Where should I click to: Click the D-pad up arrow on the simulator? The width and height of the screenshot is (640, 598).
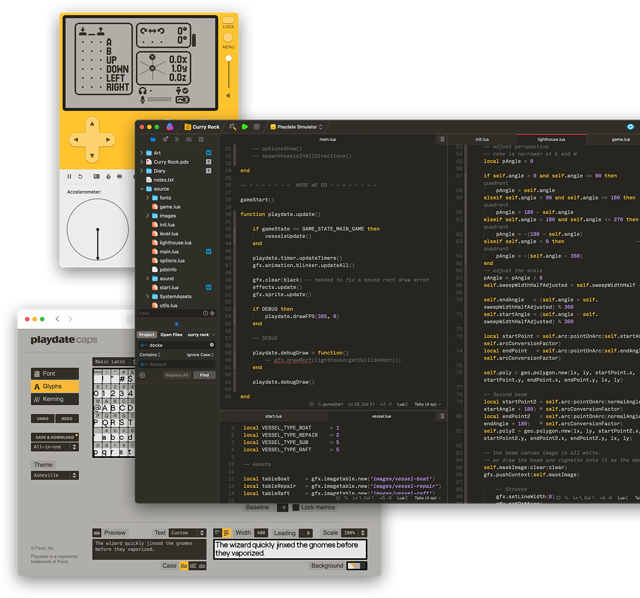click(x=92, y=124)
